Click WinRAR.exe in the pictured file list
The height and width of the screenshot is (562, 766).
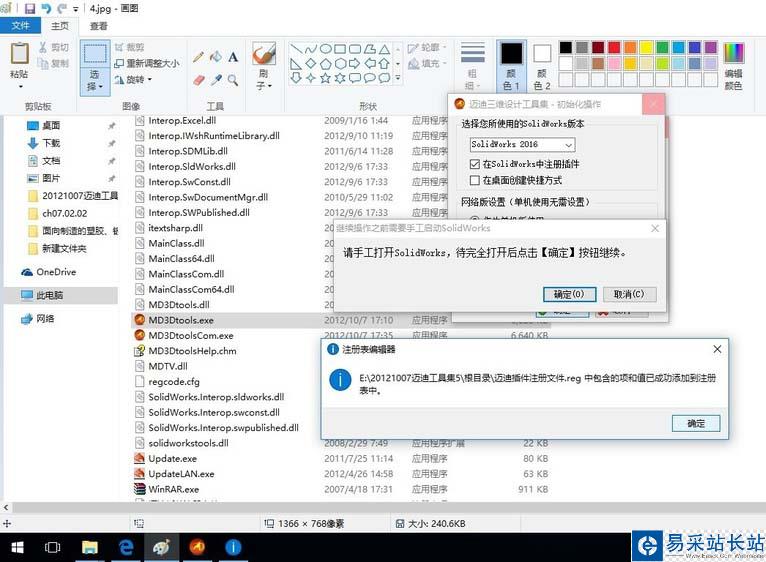point(173,489)
